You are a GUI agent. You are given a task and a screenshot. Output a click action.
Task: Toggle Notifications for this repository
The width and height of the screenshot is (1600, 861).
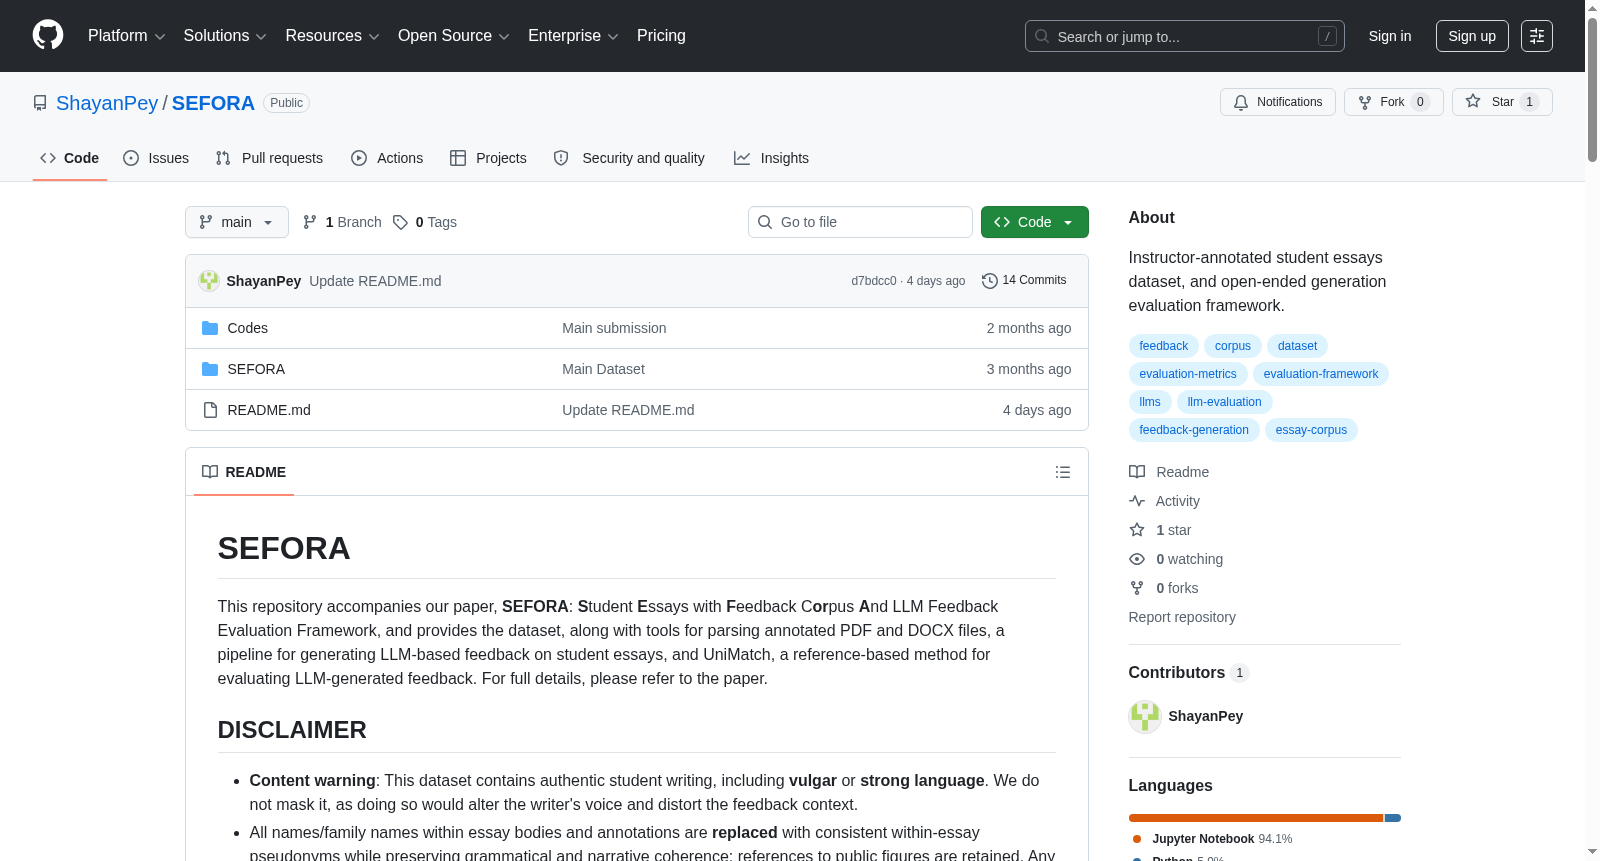click(x=1278, y=102)
